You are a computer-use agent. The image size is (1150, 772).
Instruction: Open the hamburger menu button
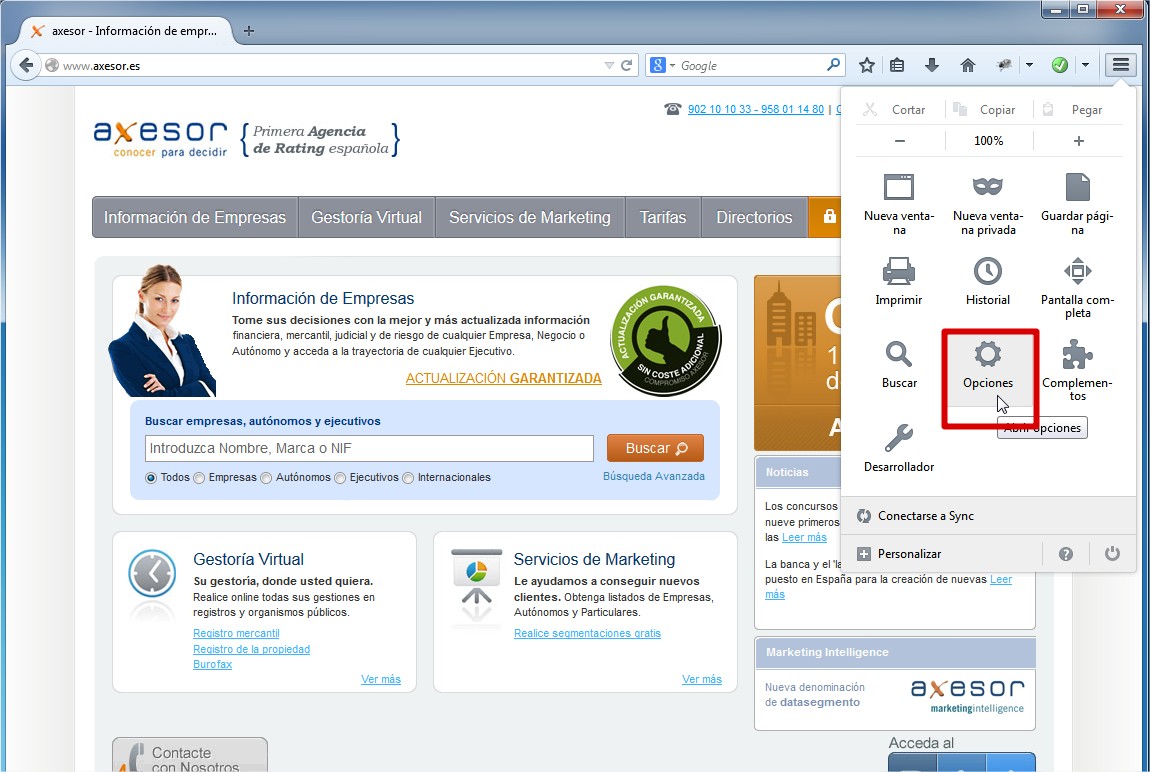[1121, 65]
